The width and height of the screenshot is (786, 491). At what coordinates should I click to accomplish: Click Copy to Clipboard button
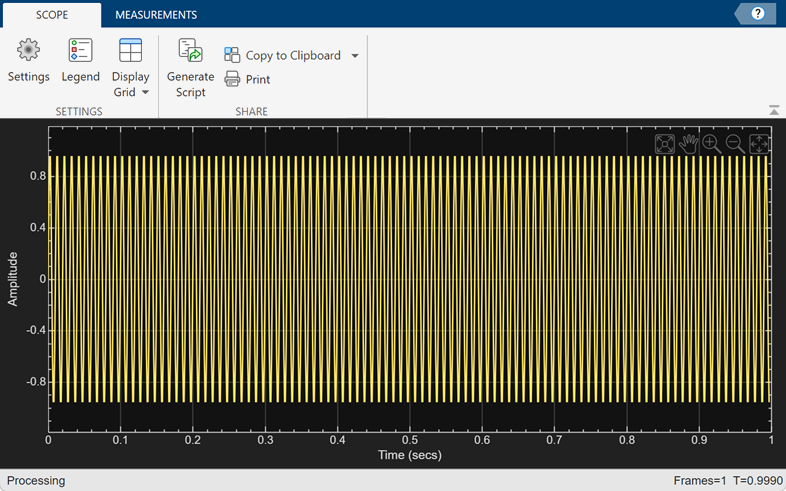(x=283, y=56)
